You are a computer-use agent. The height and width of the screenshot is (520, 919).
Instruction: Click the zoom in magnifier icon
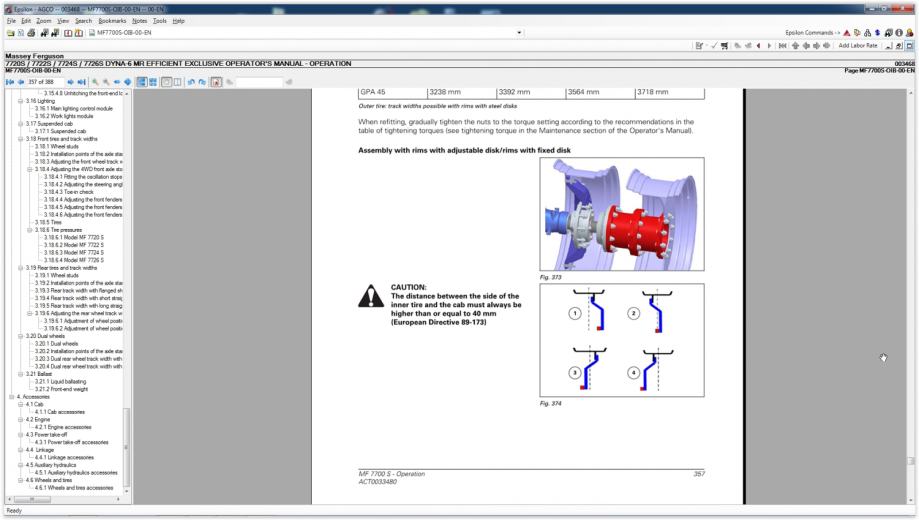point(96,82)
